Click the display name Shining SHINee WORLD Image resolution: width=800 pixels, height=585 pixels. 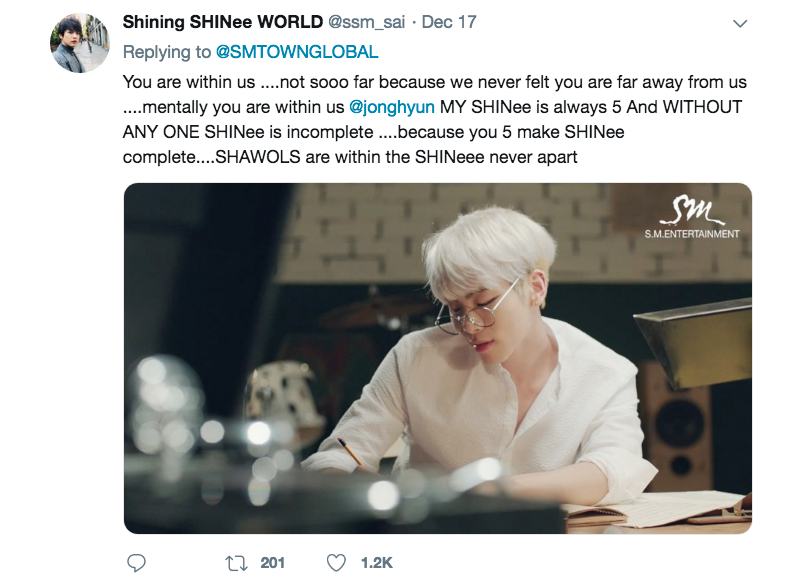(x=222, y=22)
